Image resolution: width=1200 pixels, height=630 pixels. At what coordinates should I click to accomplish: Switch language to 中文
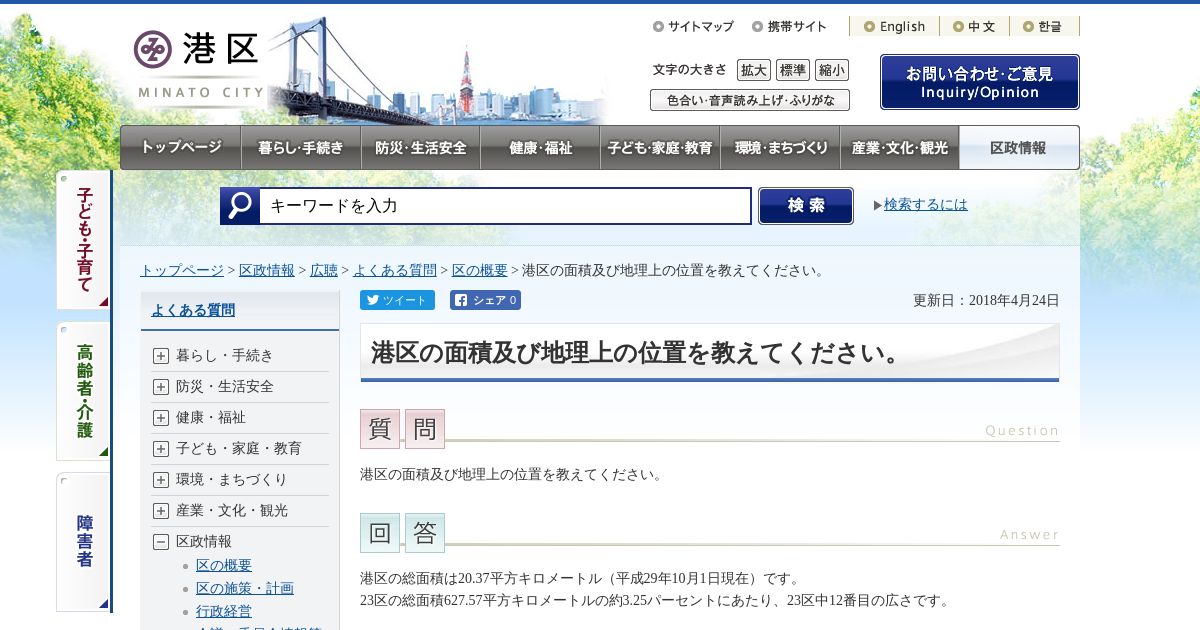point(974,27)
